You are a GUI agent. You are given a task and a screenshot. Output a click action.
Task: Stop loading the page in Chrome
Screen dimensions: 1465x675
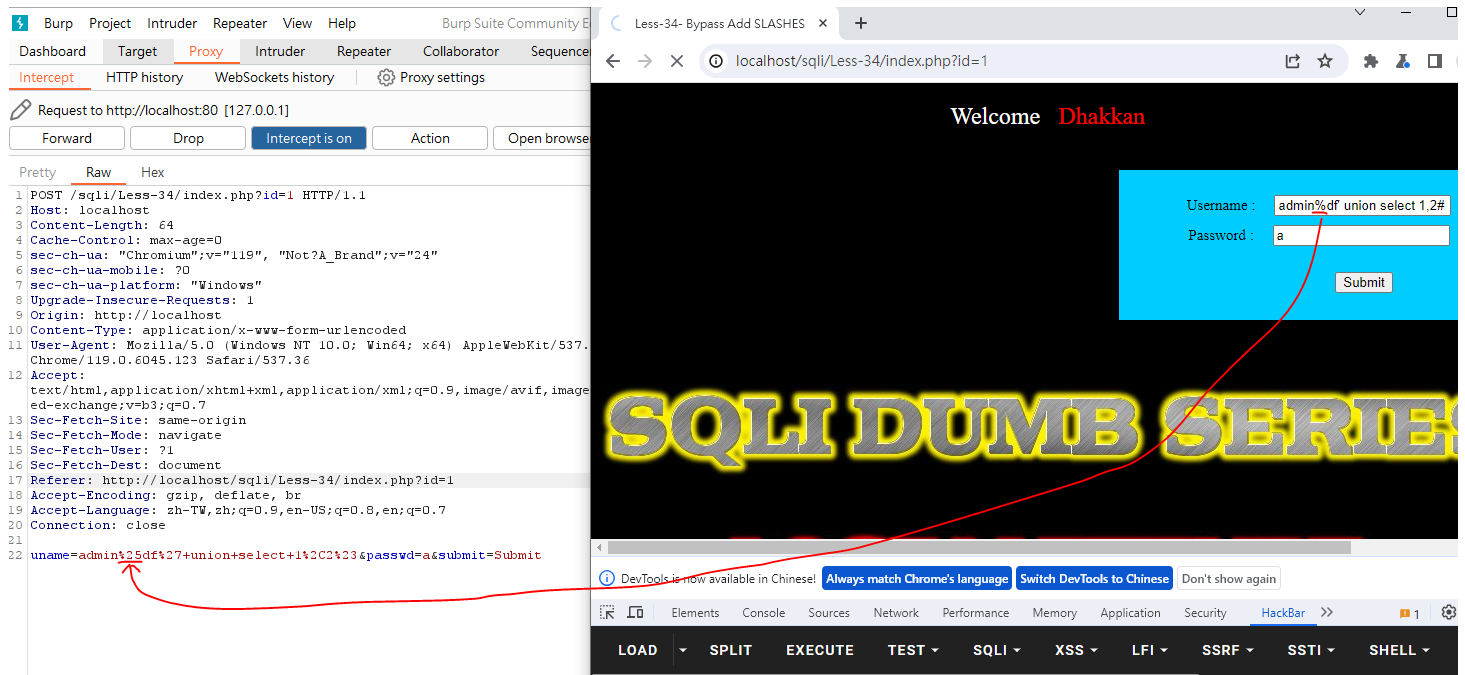coord(677,61)
